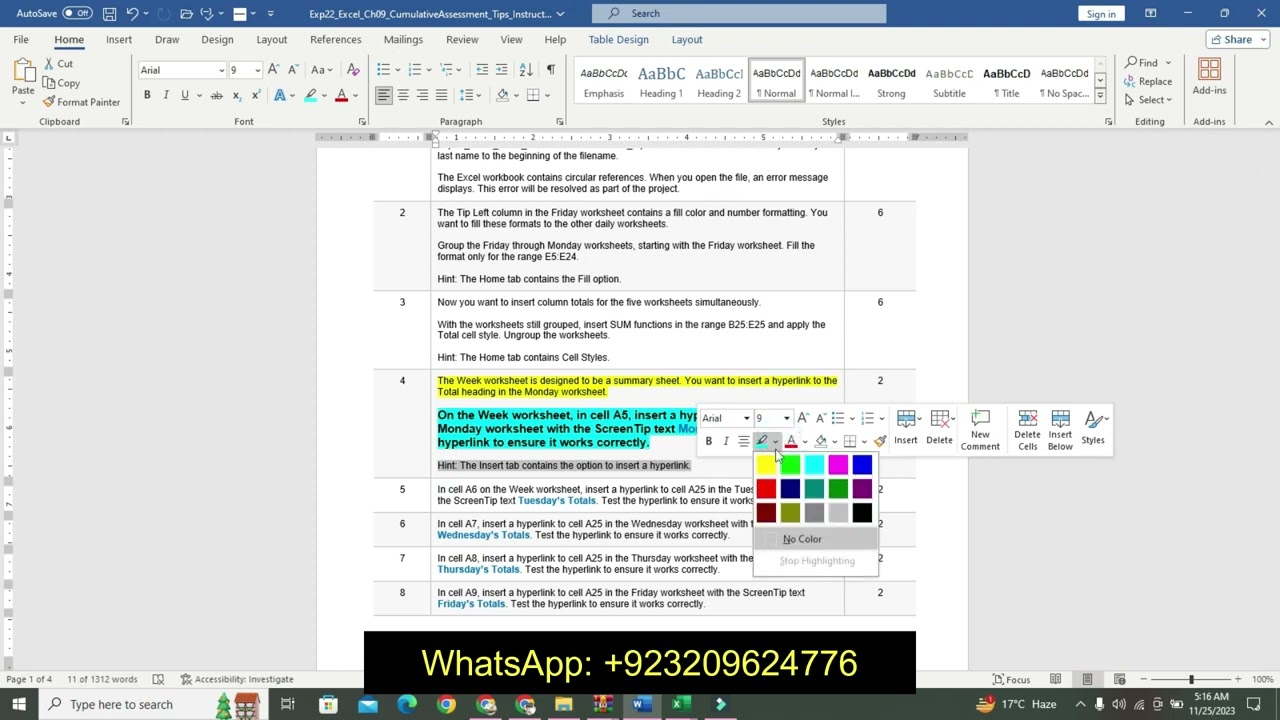The width and height of the screenshot is (1280, 720).
Task: Click the Add-ins icon in ribbon
Action: [1209, 71]
